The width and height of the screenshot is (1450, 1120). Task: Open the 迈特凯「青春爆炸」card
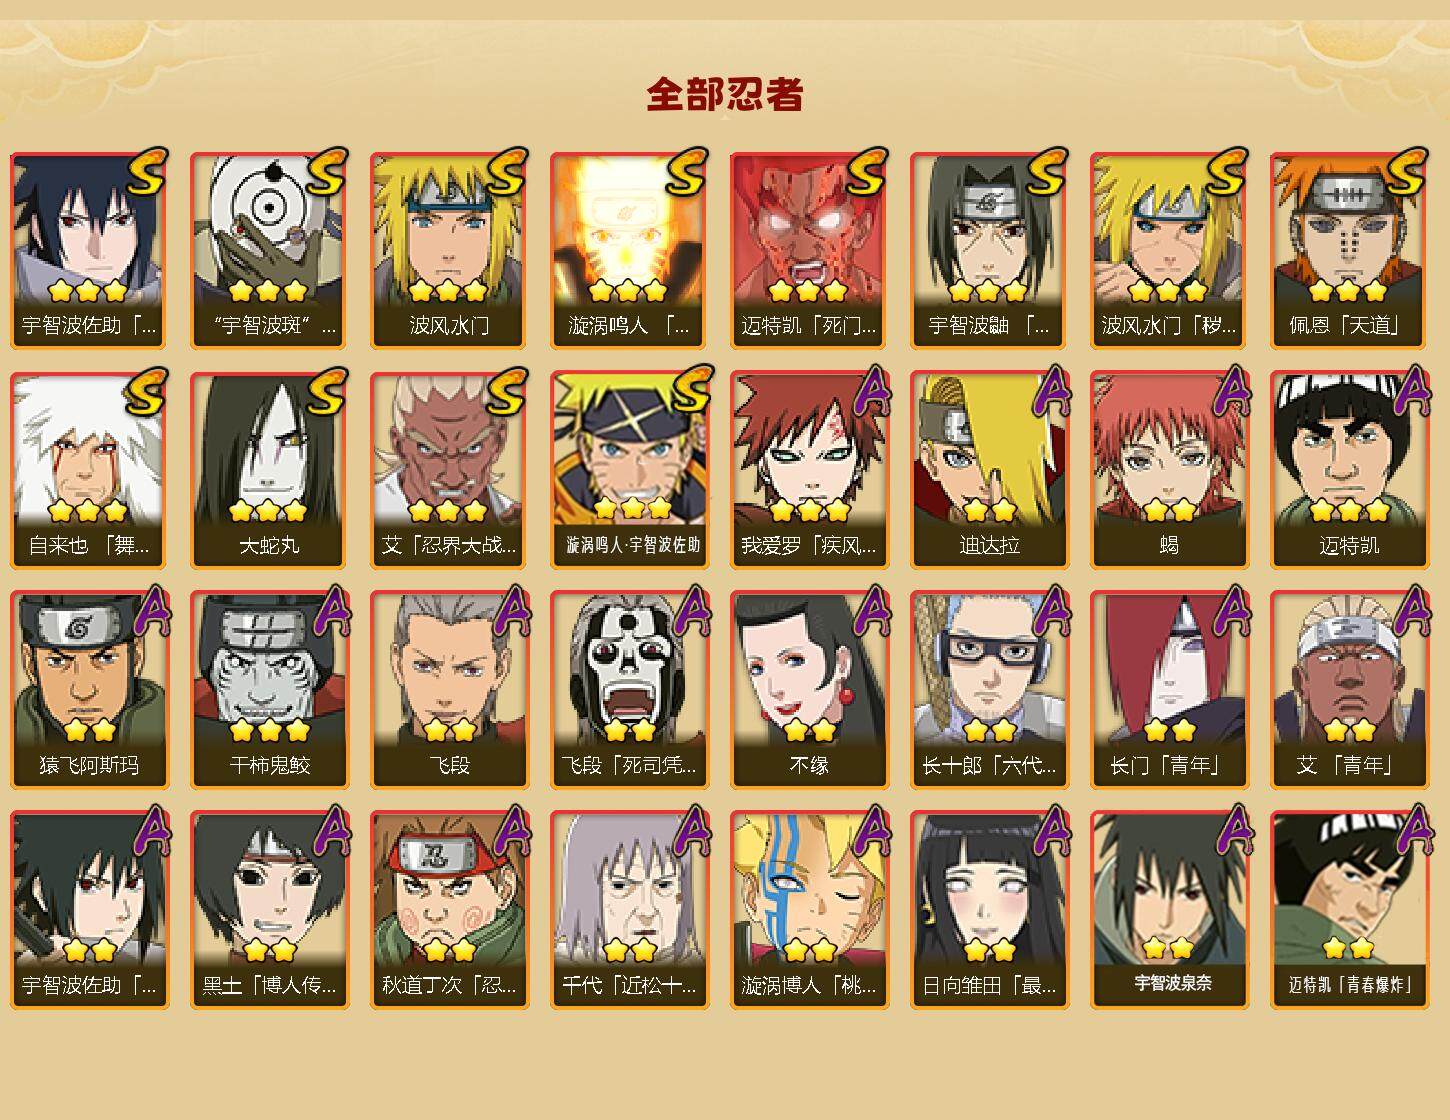1348,910
